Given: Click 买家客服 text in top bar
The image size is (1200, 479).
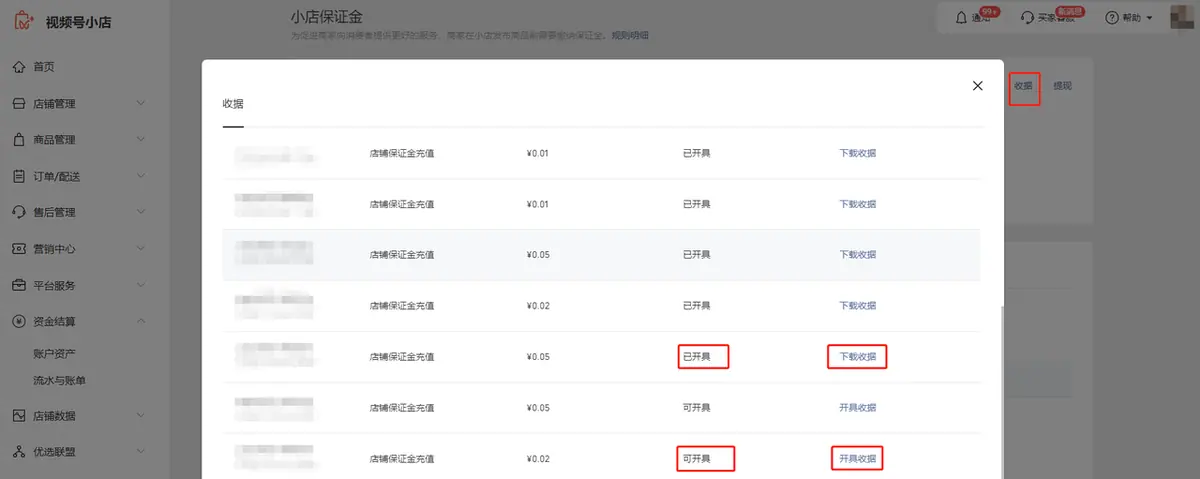Looking at the screenshot, I should 1056,19.
